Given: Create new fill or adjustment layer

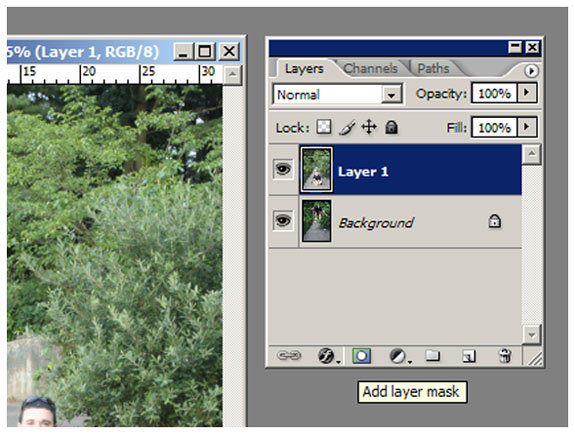Looking at the screenshot, I should click(x=398, y=355).
